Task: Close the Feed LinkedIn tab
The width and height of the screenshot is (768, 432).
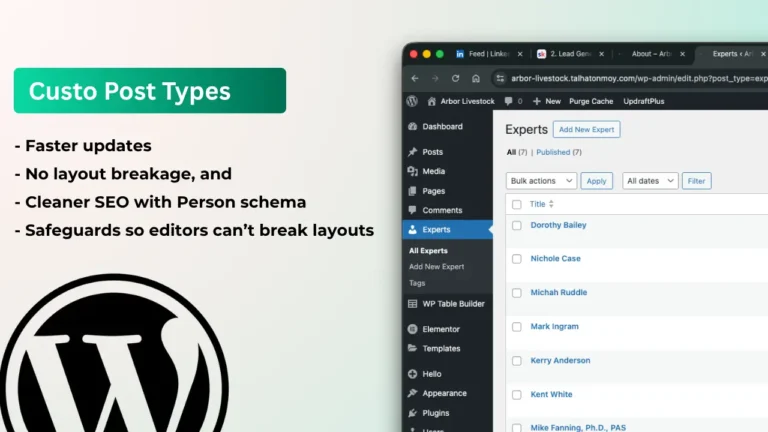Action: [520, 54]
